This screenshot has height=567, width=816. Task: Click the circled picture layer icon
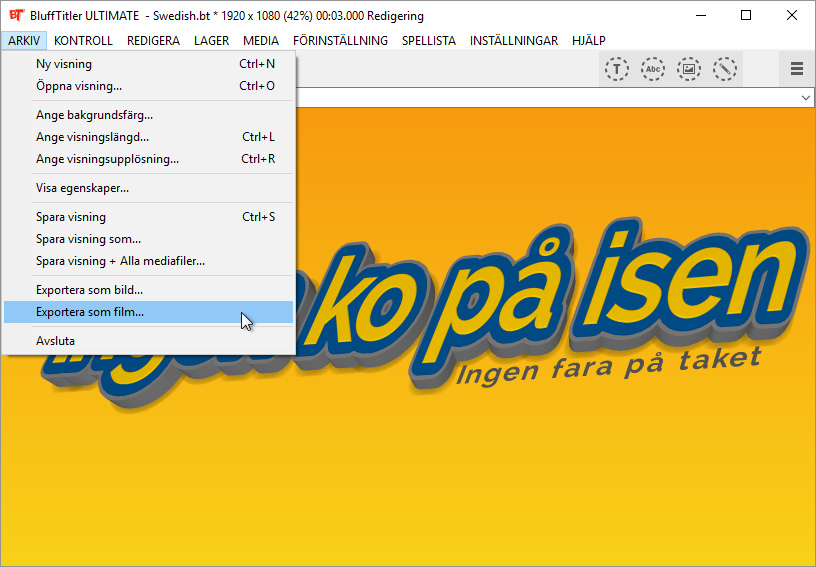688,69
